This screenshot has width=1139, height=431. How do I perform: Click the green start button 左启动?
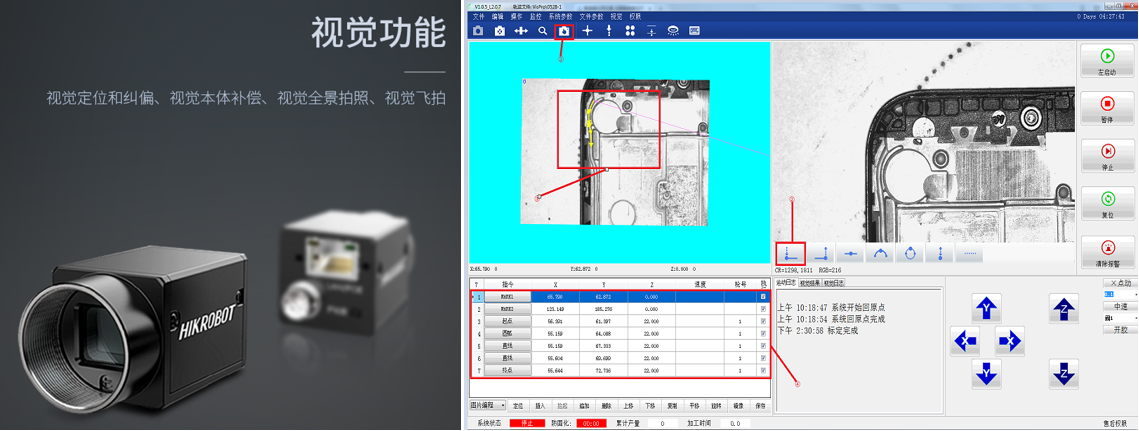1107,61
